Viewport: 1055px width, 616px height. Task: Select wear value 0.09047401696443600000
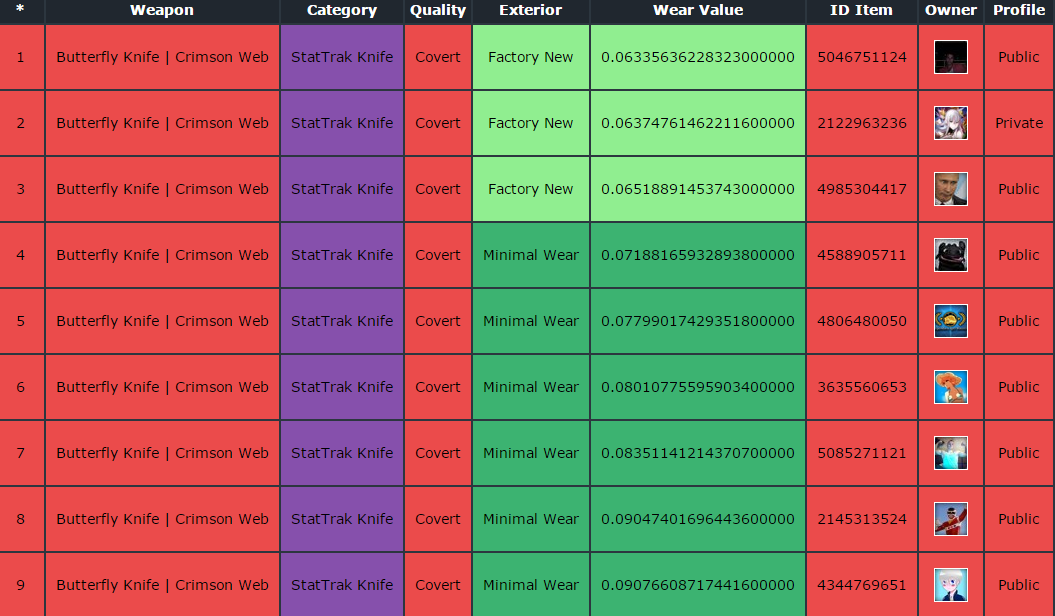click(698, 518)
